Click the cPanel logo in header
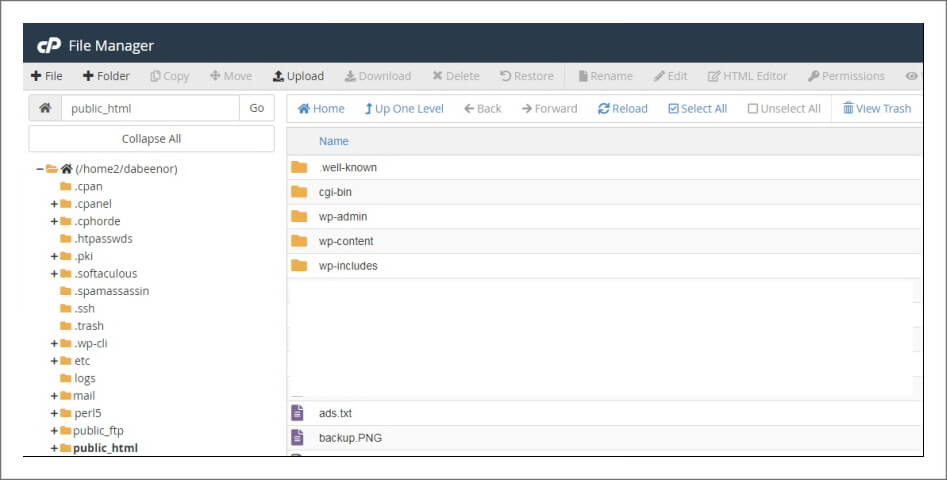This screenshot has height=480, width=947. pos(49,45)
